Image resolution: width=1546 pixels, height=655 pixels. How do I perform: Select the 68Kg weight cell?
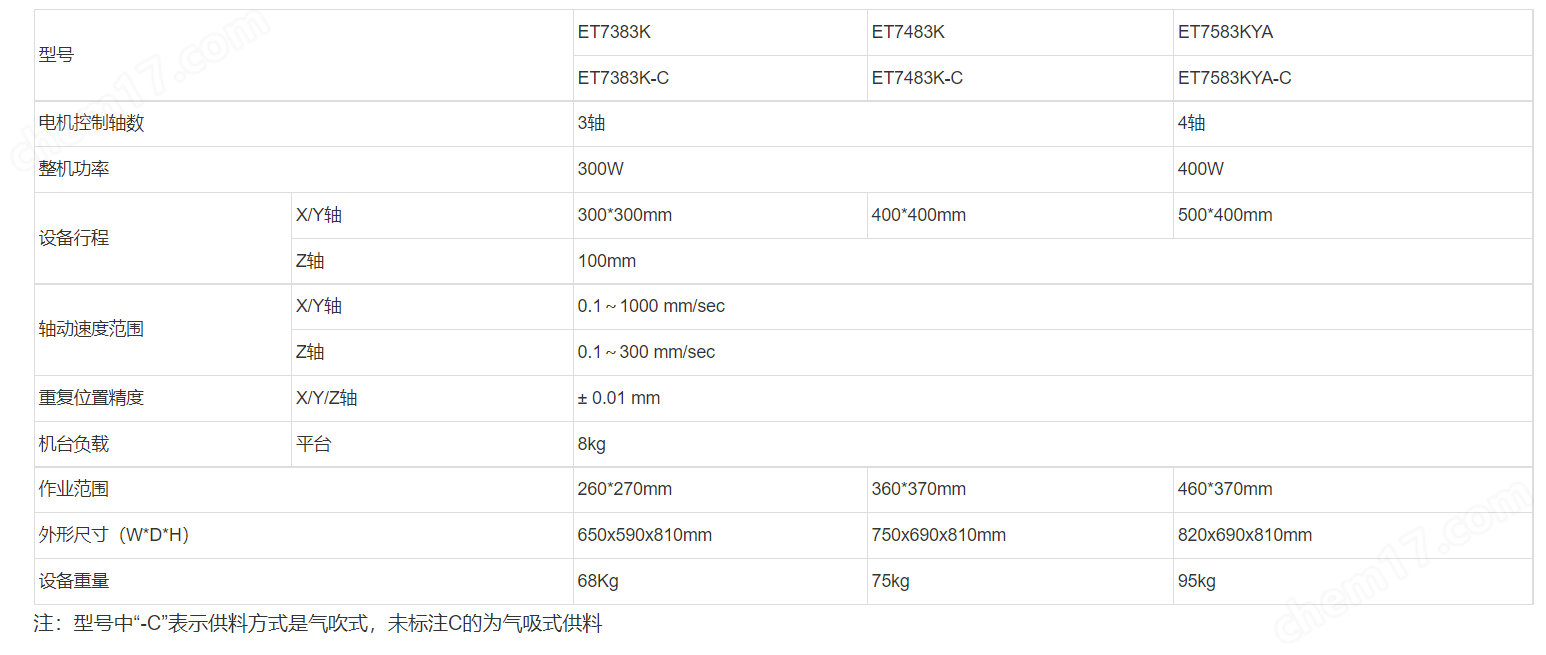(598, 581)
